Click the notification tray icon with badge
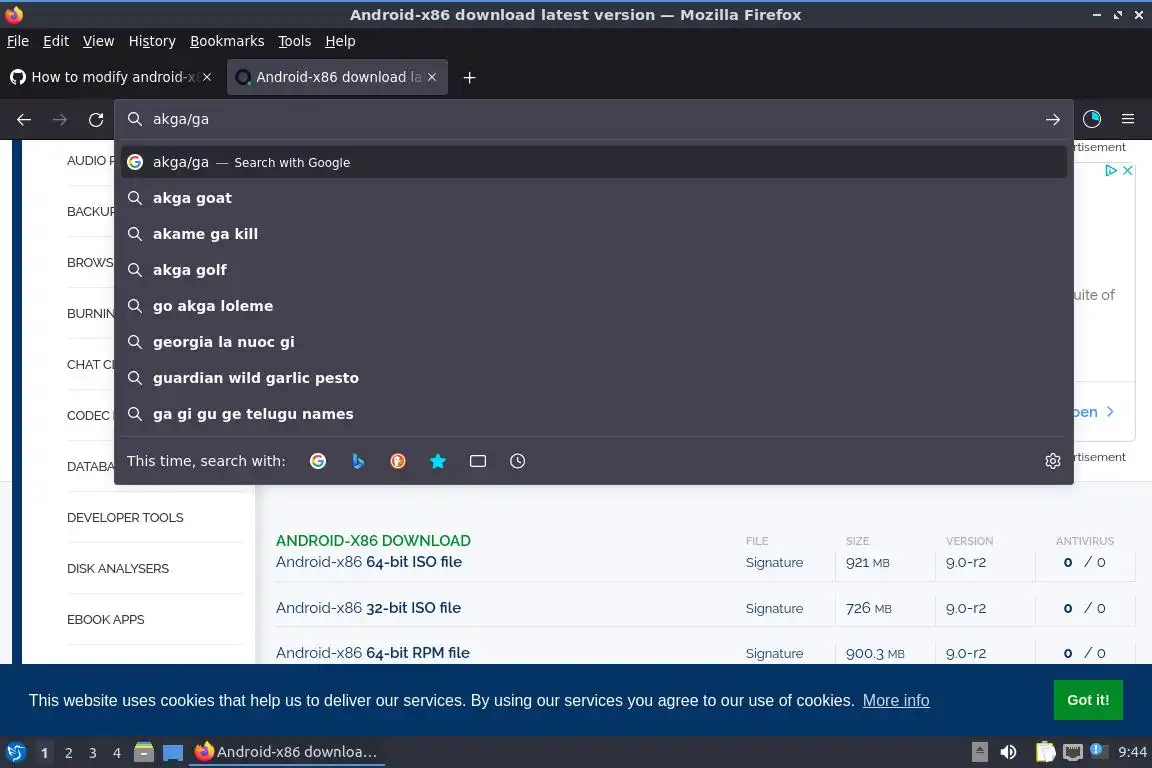This screenshot has width=1152, height=768. tap(1098, 750)
